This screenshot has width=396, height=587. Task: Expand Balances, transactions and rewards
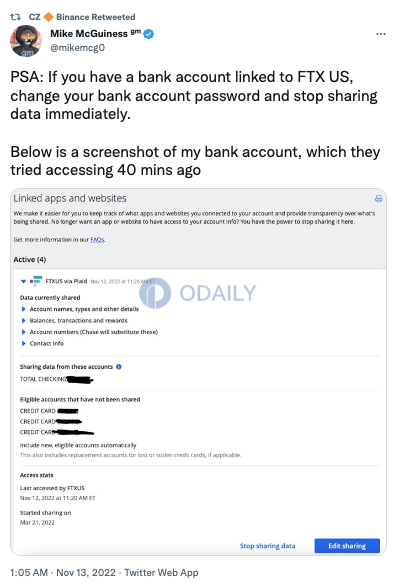click(23, 320)
